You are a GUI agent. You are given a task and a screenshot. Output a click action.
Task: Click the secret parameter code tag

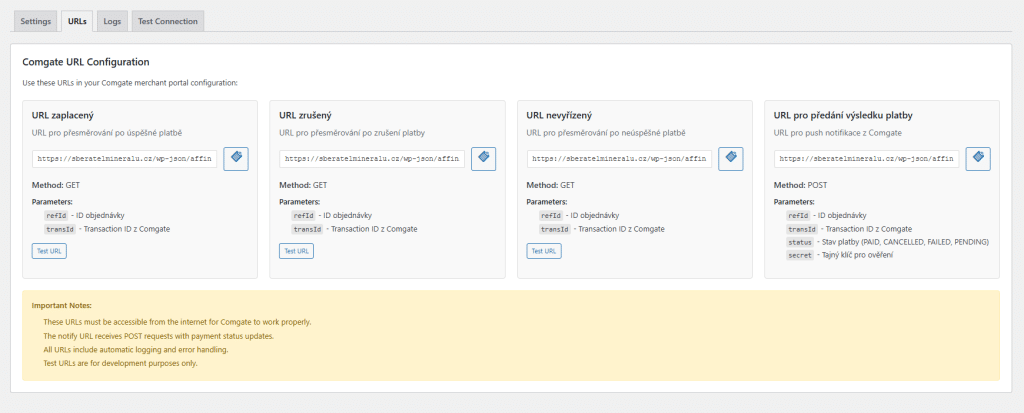(x=801, y=256)
